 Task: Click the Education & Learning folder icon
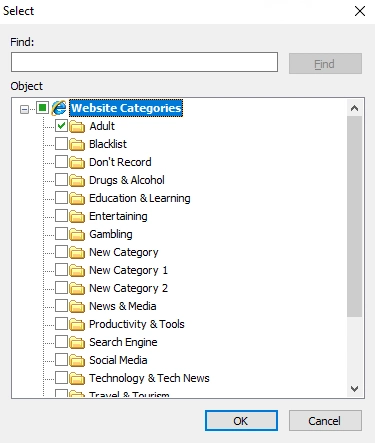click(x=77, y=198)
